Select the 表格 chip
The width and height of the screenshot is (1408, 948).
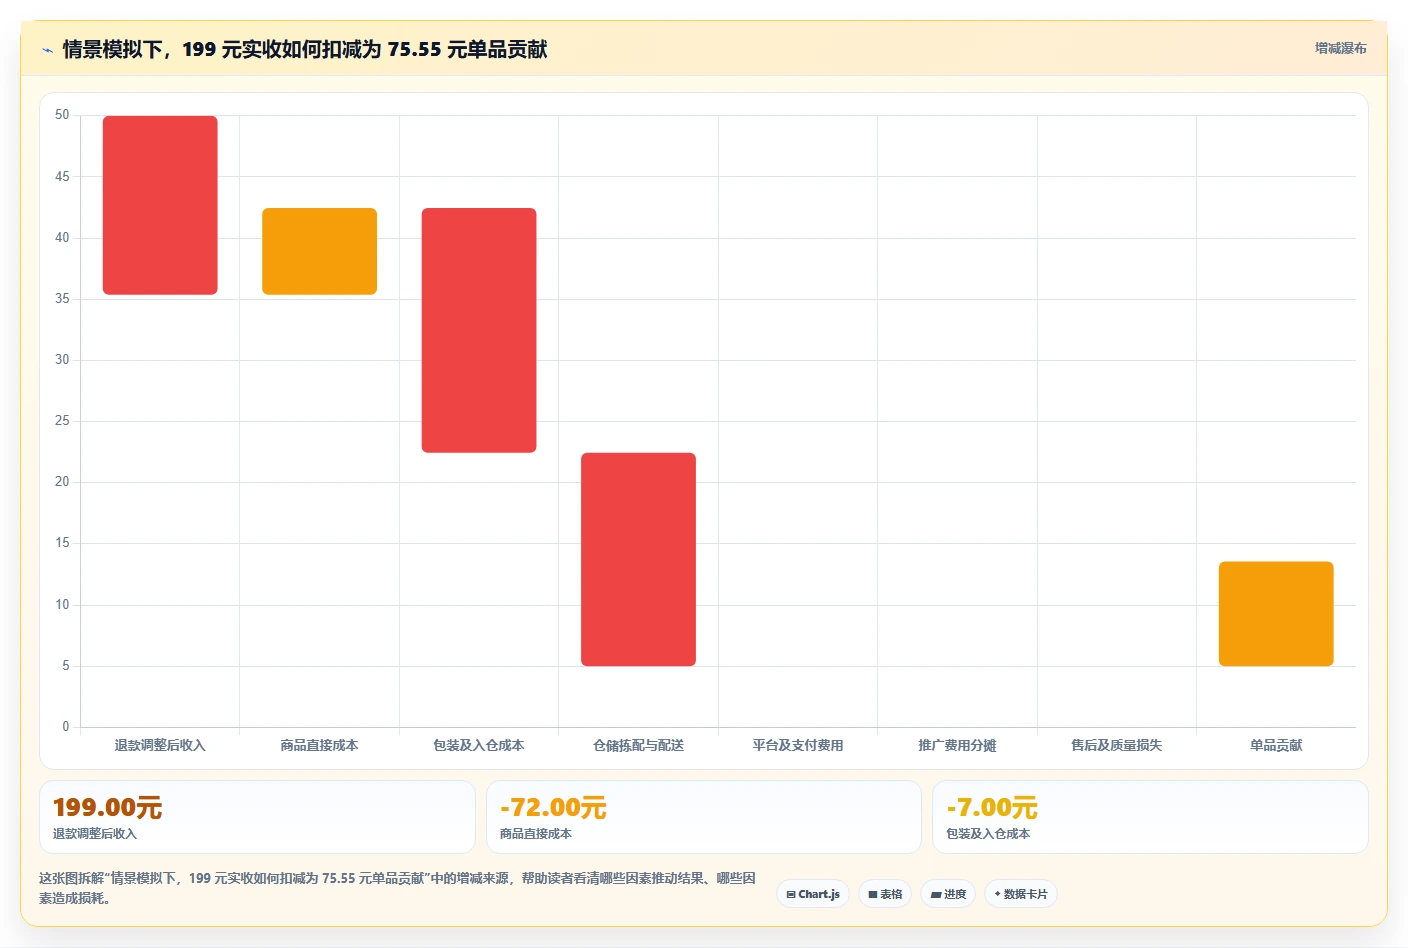click(885, 894)
